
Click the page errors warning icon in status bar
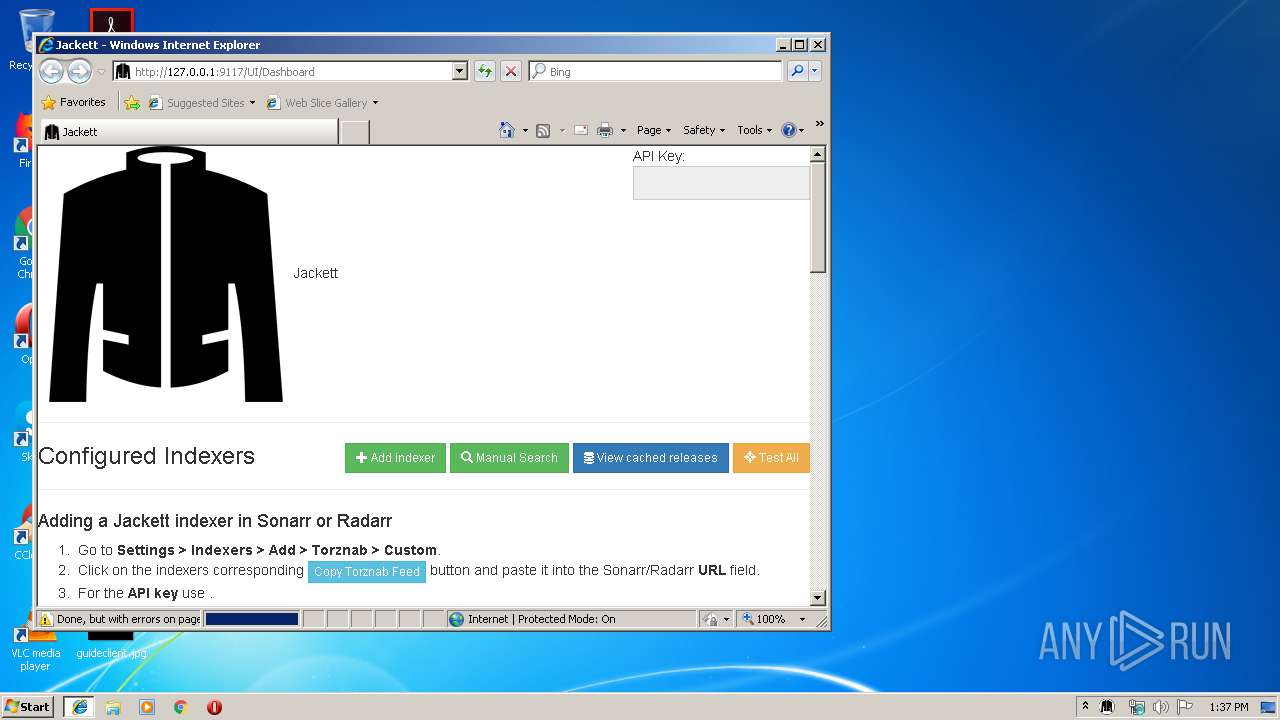[46, 619]
